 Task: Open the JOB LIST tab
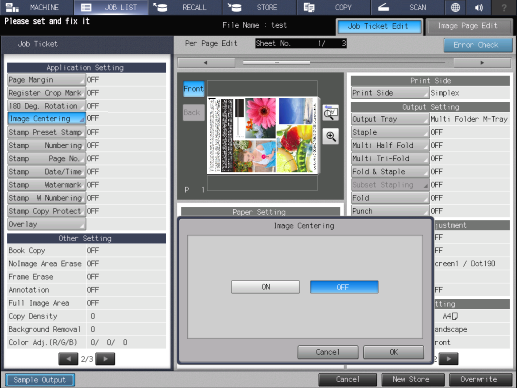click(111, 7)
